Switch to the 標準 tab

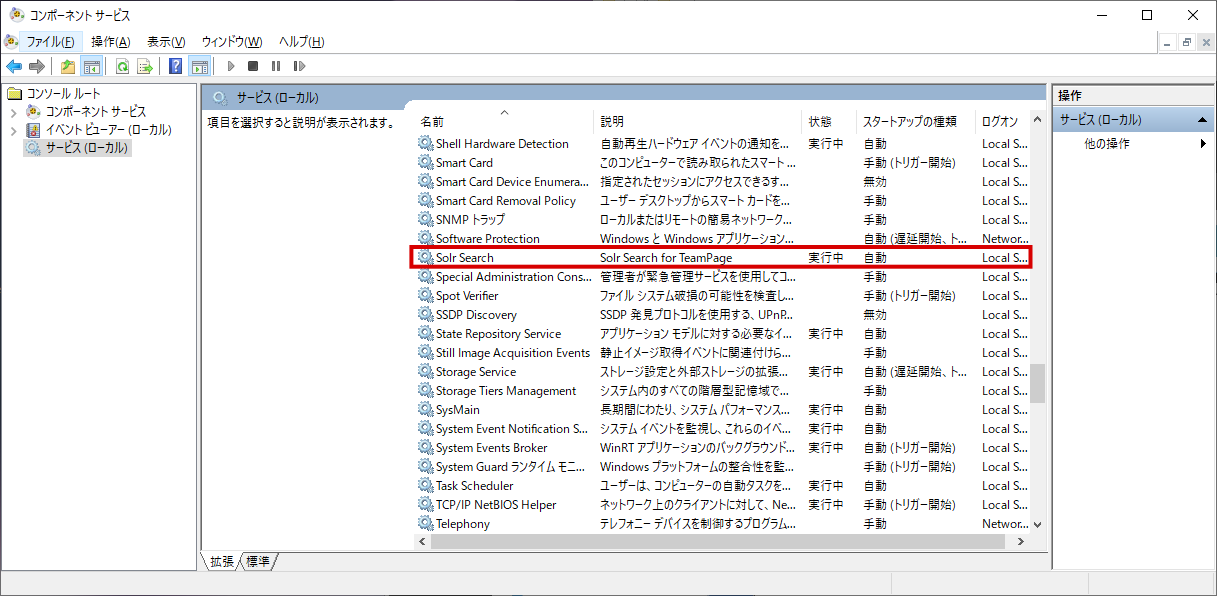[x=258, y=561]
